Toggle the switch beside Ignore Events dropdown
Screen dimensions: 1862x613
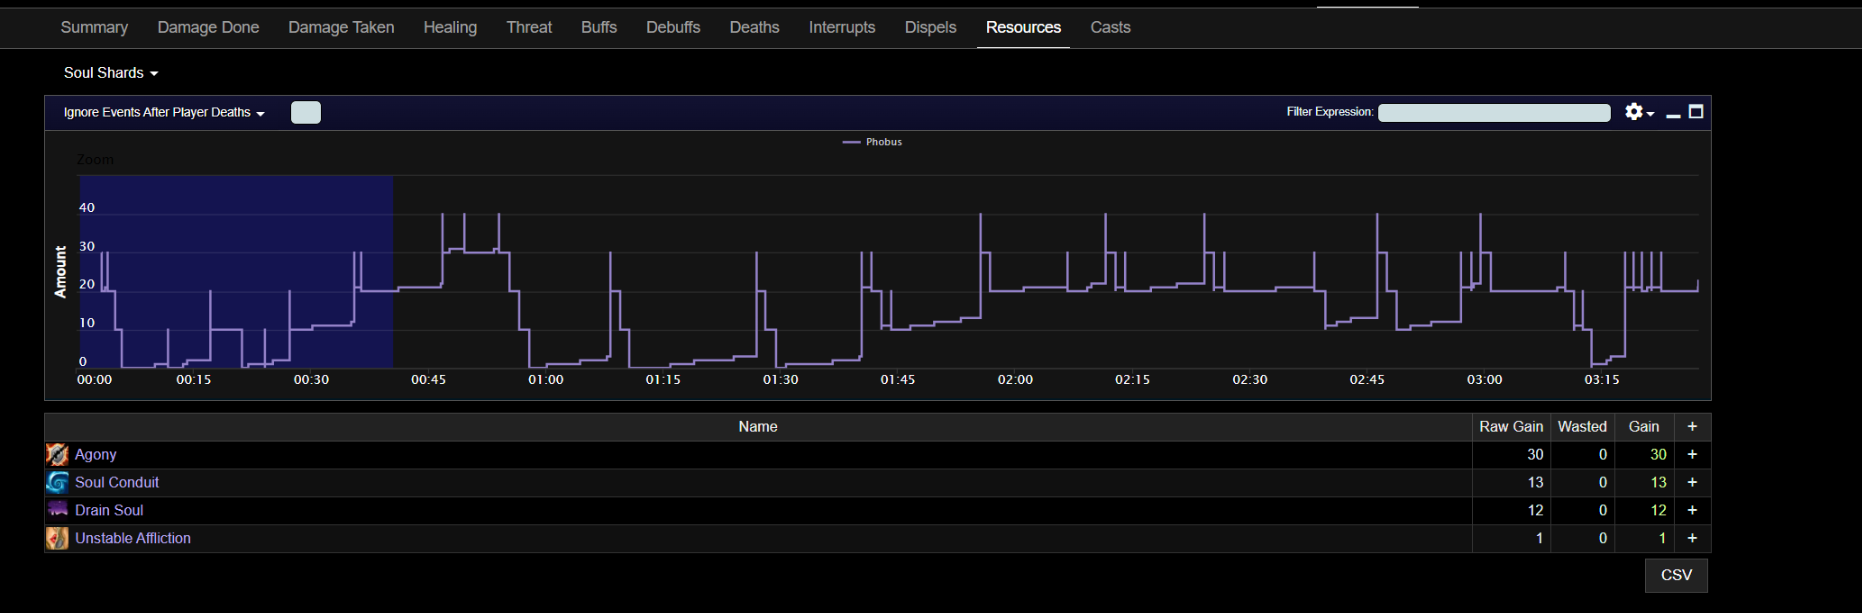pyautogui.click(x=306, y=112)
